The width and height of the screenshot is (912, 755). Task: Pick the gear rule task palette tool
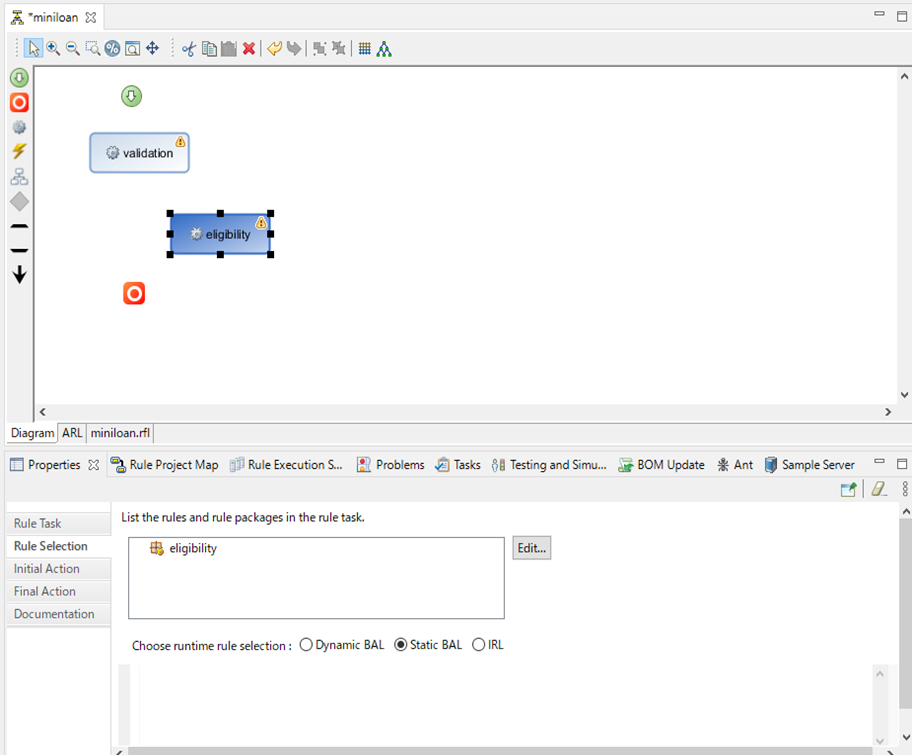pyautogui.click(x=19, y=127)
